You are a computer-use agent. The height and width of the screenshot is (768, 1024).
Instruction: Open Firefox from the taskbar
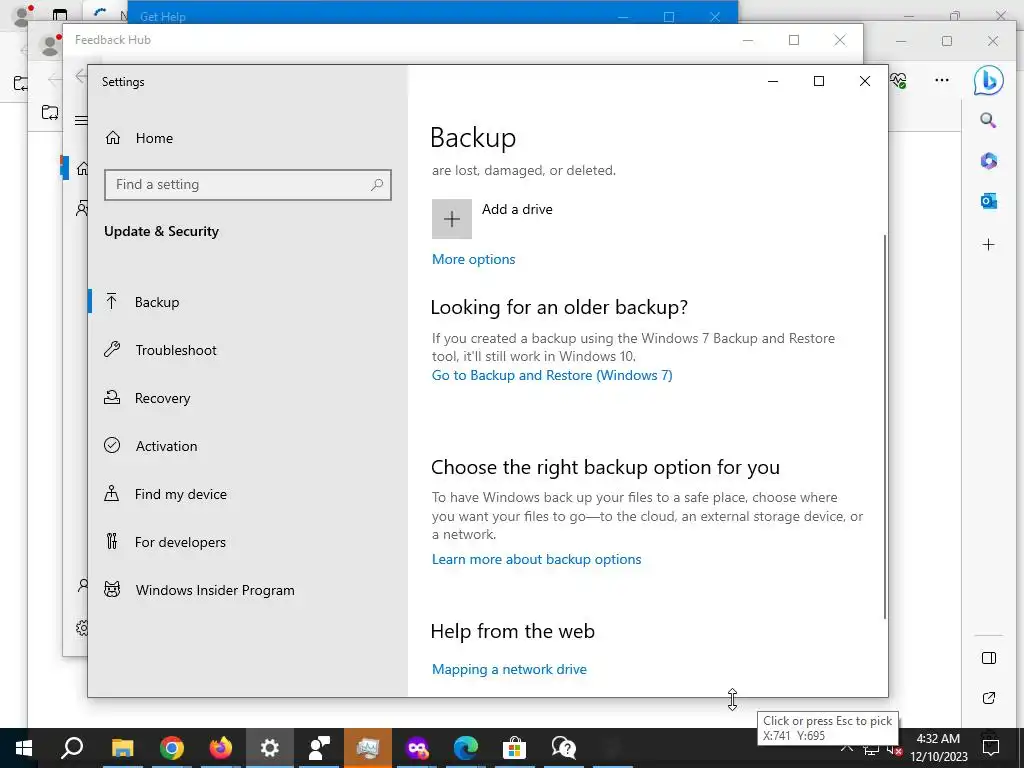pyautogui.click(x=221, y=747)
